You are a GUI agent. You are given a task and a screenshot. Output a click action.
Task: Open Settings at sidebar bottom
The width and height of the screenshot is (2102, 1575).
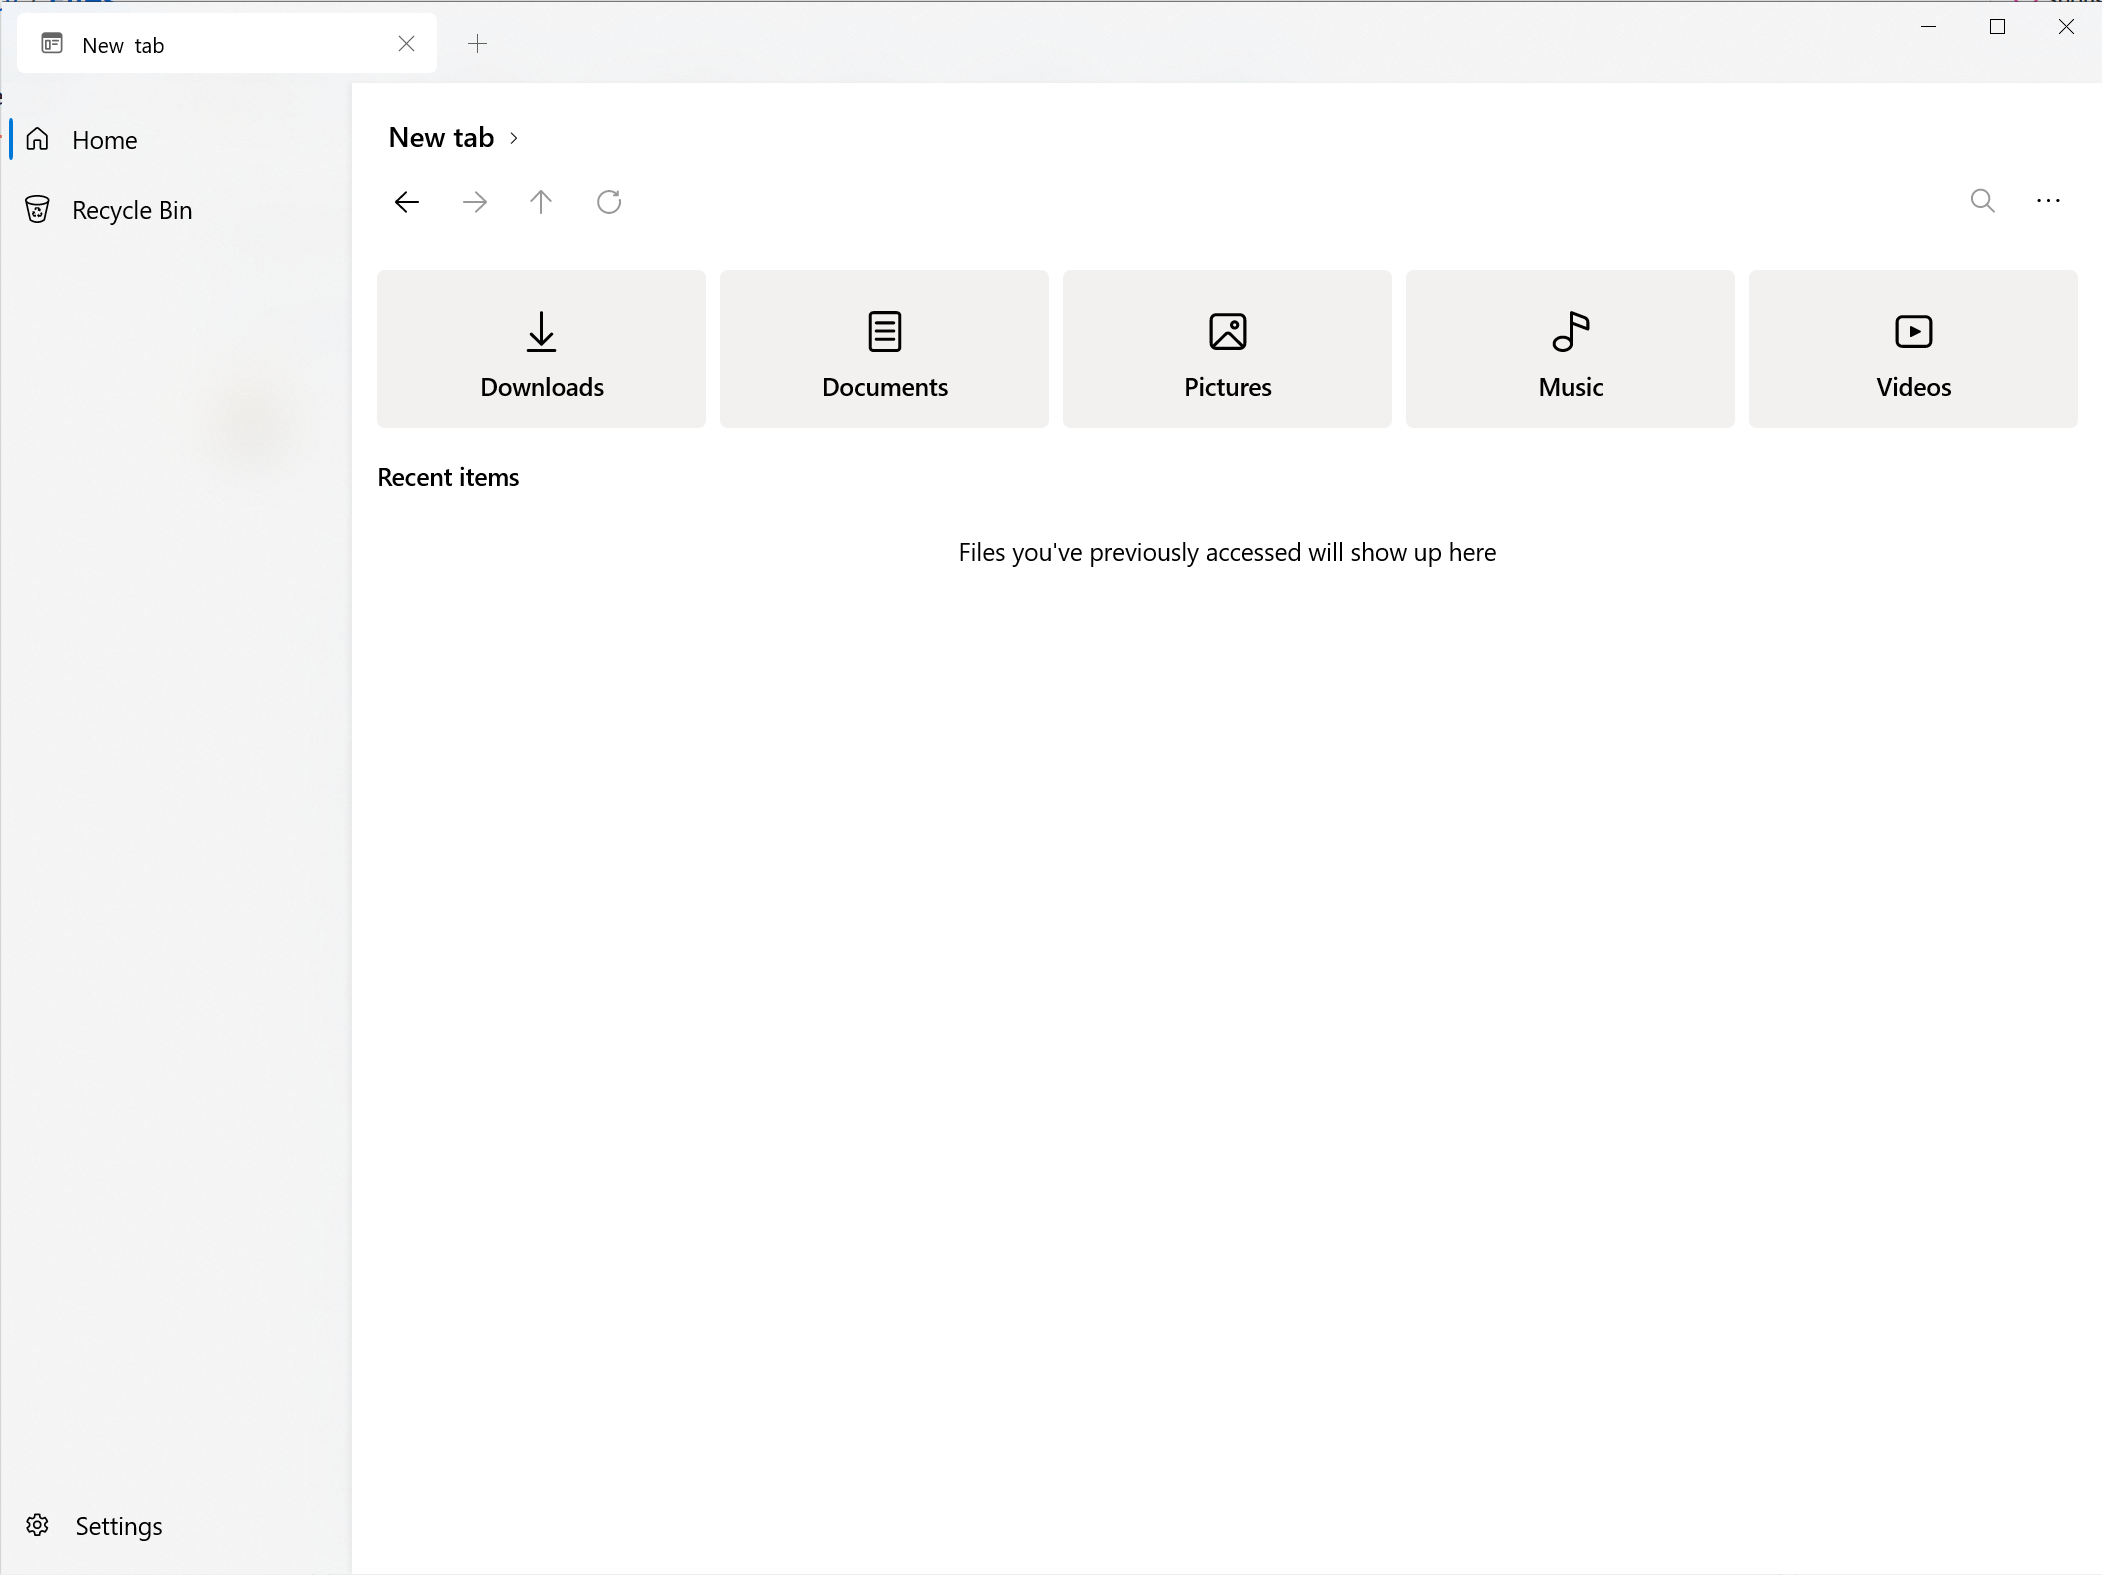pos(118,1526)
